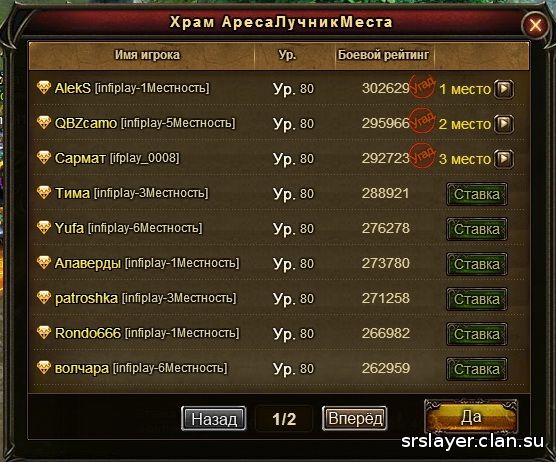The height and width of the screenshot is (462, 556).
Task: Place a Ставка on player Rondo666
Action: (x=477, y=334)
